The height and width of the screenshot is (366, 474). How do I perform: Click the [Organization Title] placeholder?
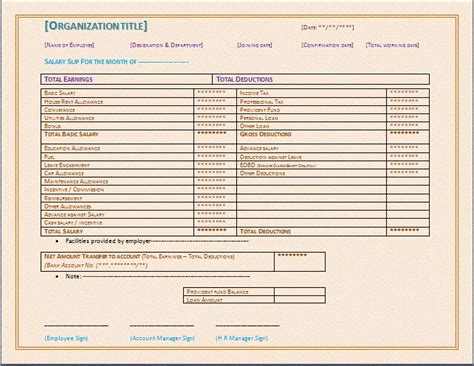[96, 26]
